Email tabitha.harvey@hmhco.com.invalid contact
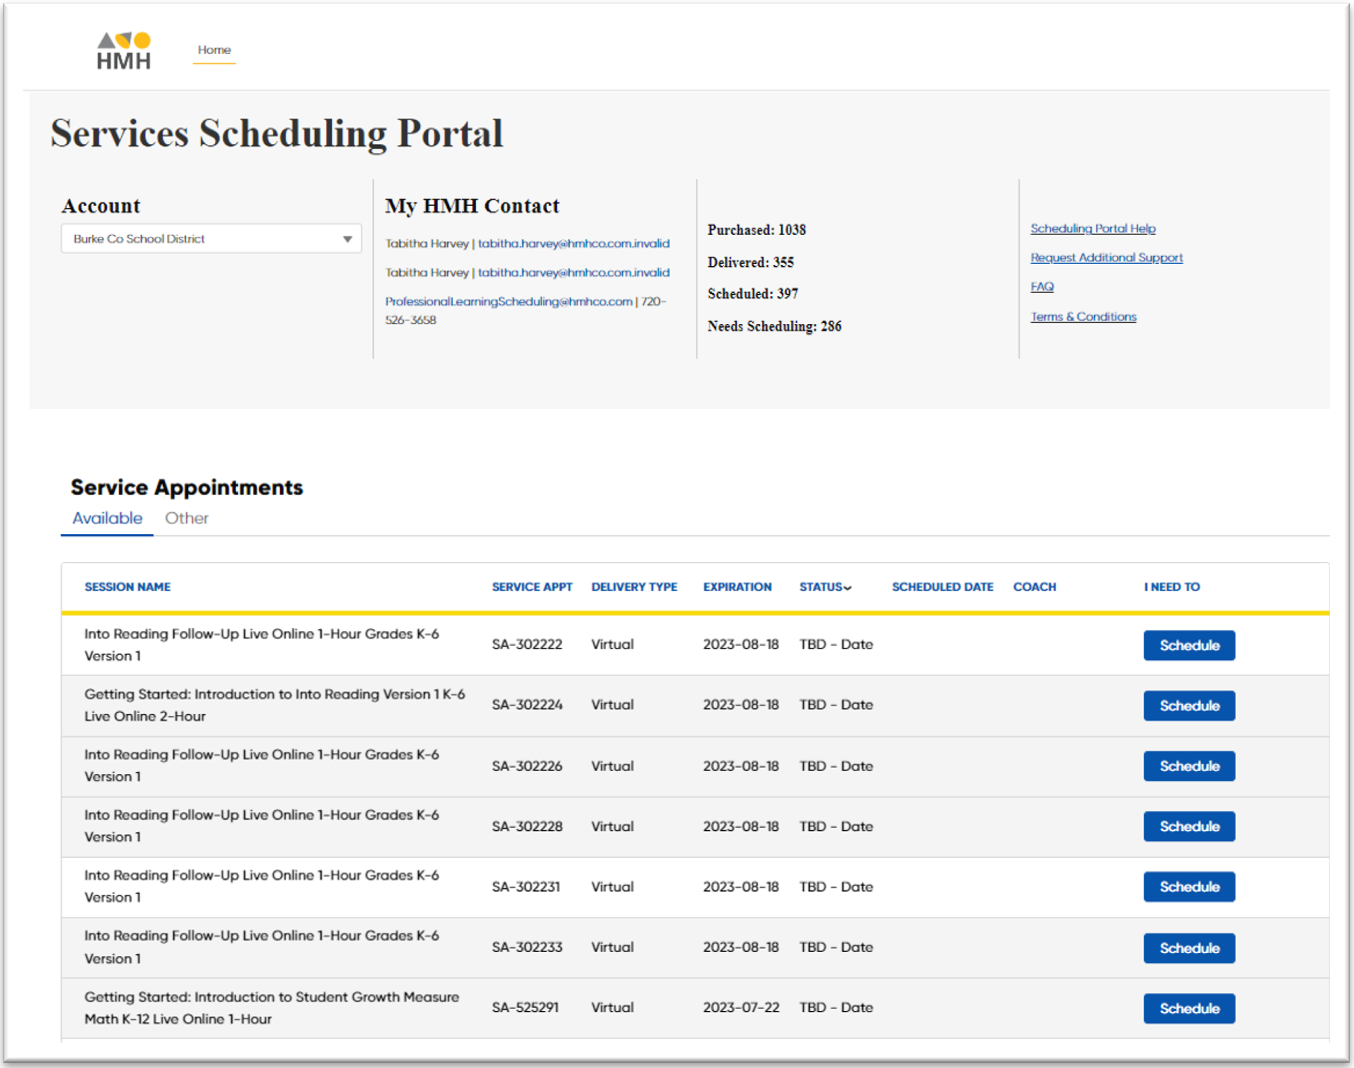Viewport: 1354px width, 1068px height. (573, 243)
